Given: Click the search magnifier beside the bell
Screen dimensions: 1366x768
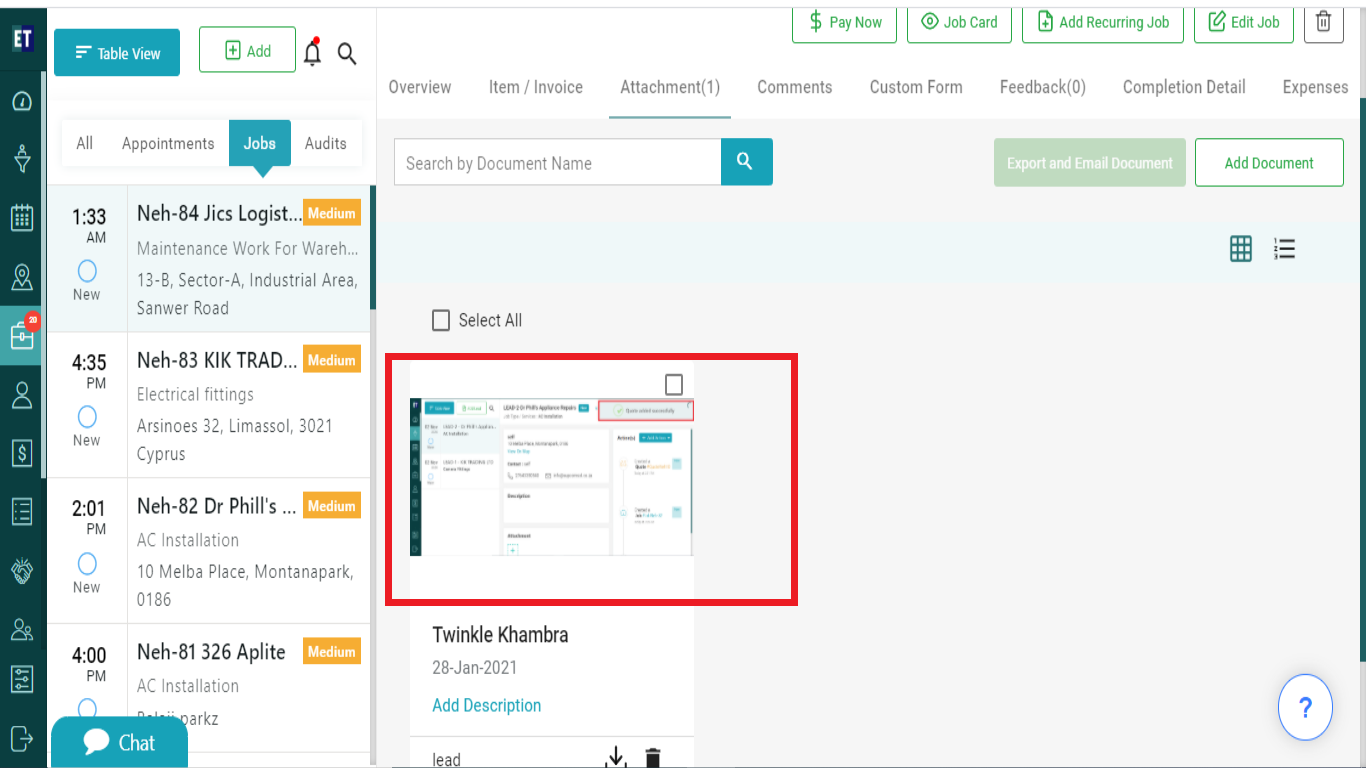Looking at the screenshot, I should point(347,54).
